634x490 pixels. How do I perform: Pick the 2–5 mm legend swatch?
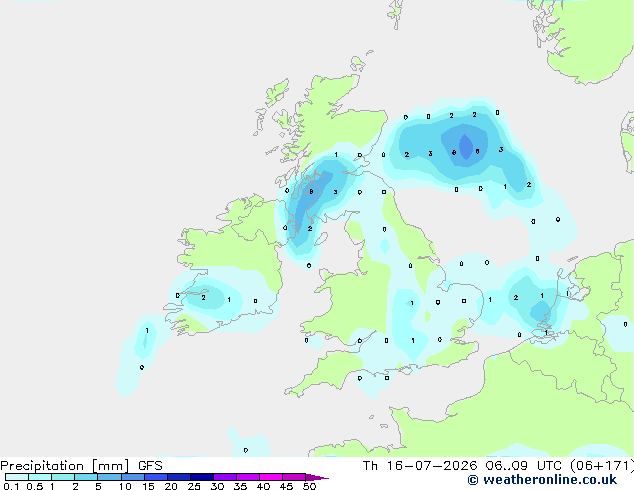(x=86, y=477)
